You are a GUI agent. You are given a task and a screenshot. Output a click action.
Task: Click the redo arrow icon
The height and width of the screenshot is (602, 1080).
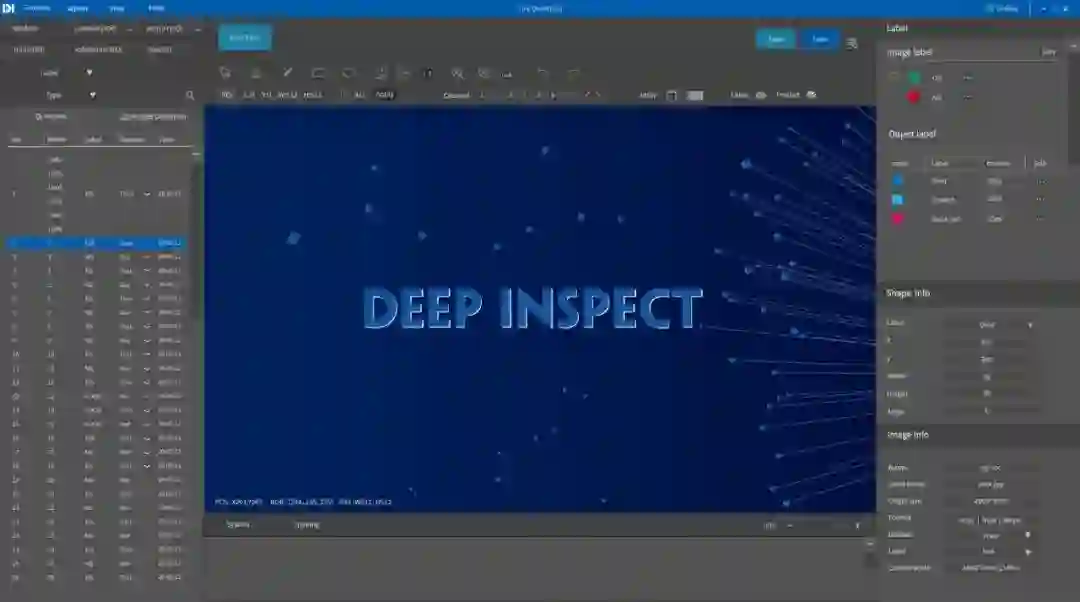click(573, 73)
